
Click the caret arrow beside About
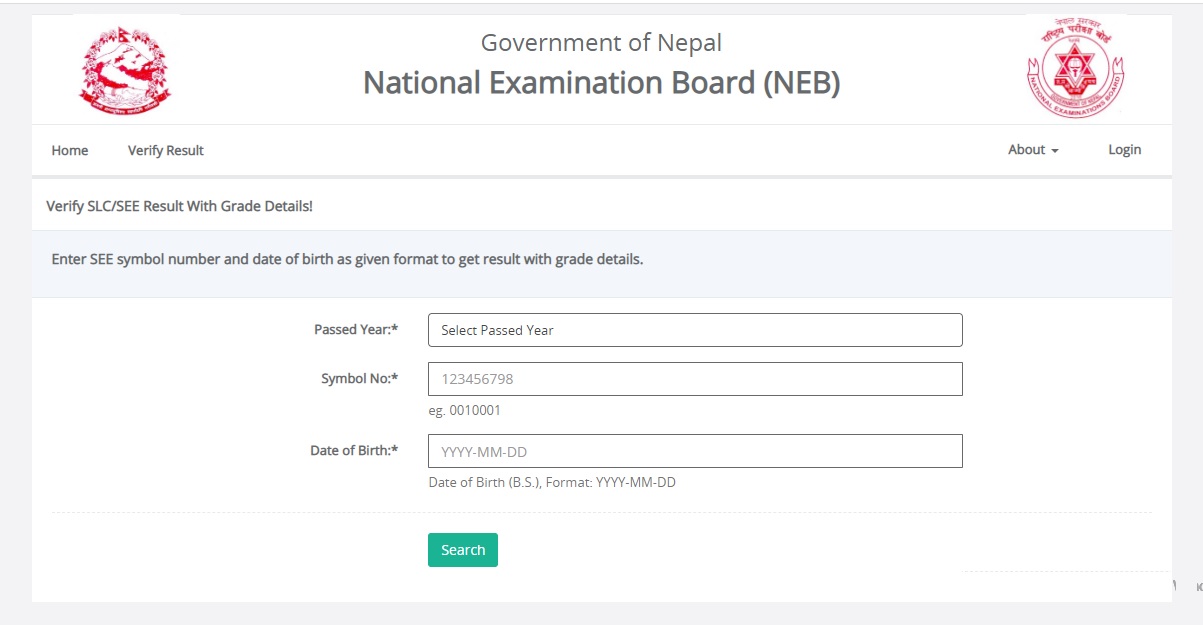[x=1055, y=151]
